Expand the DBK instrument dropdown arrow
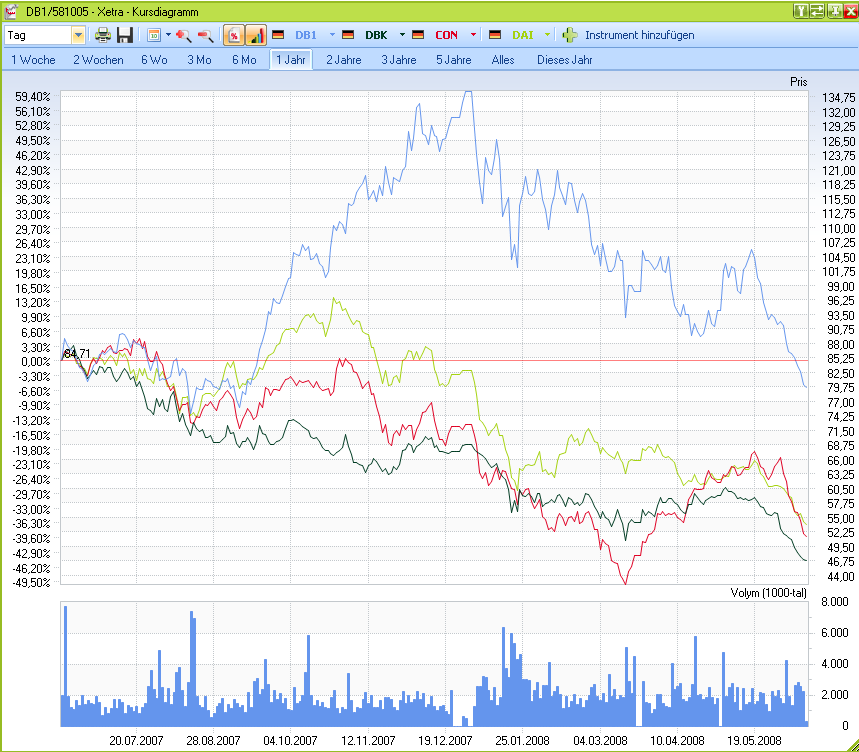Image resolution: width=859 pixels, height=752 pixels. pyautogui.click(x=402, y=35)
